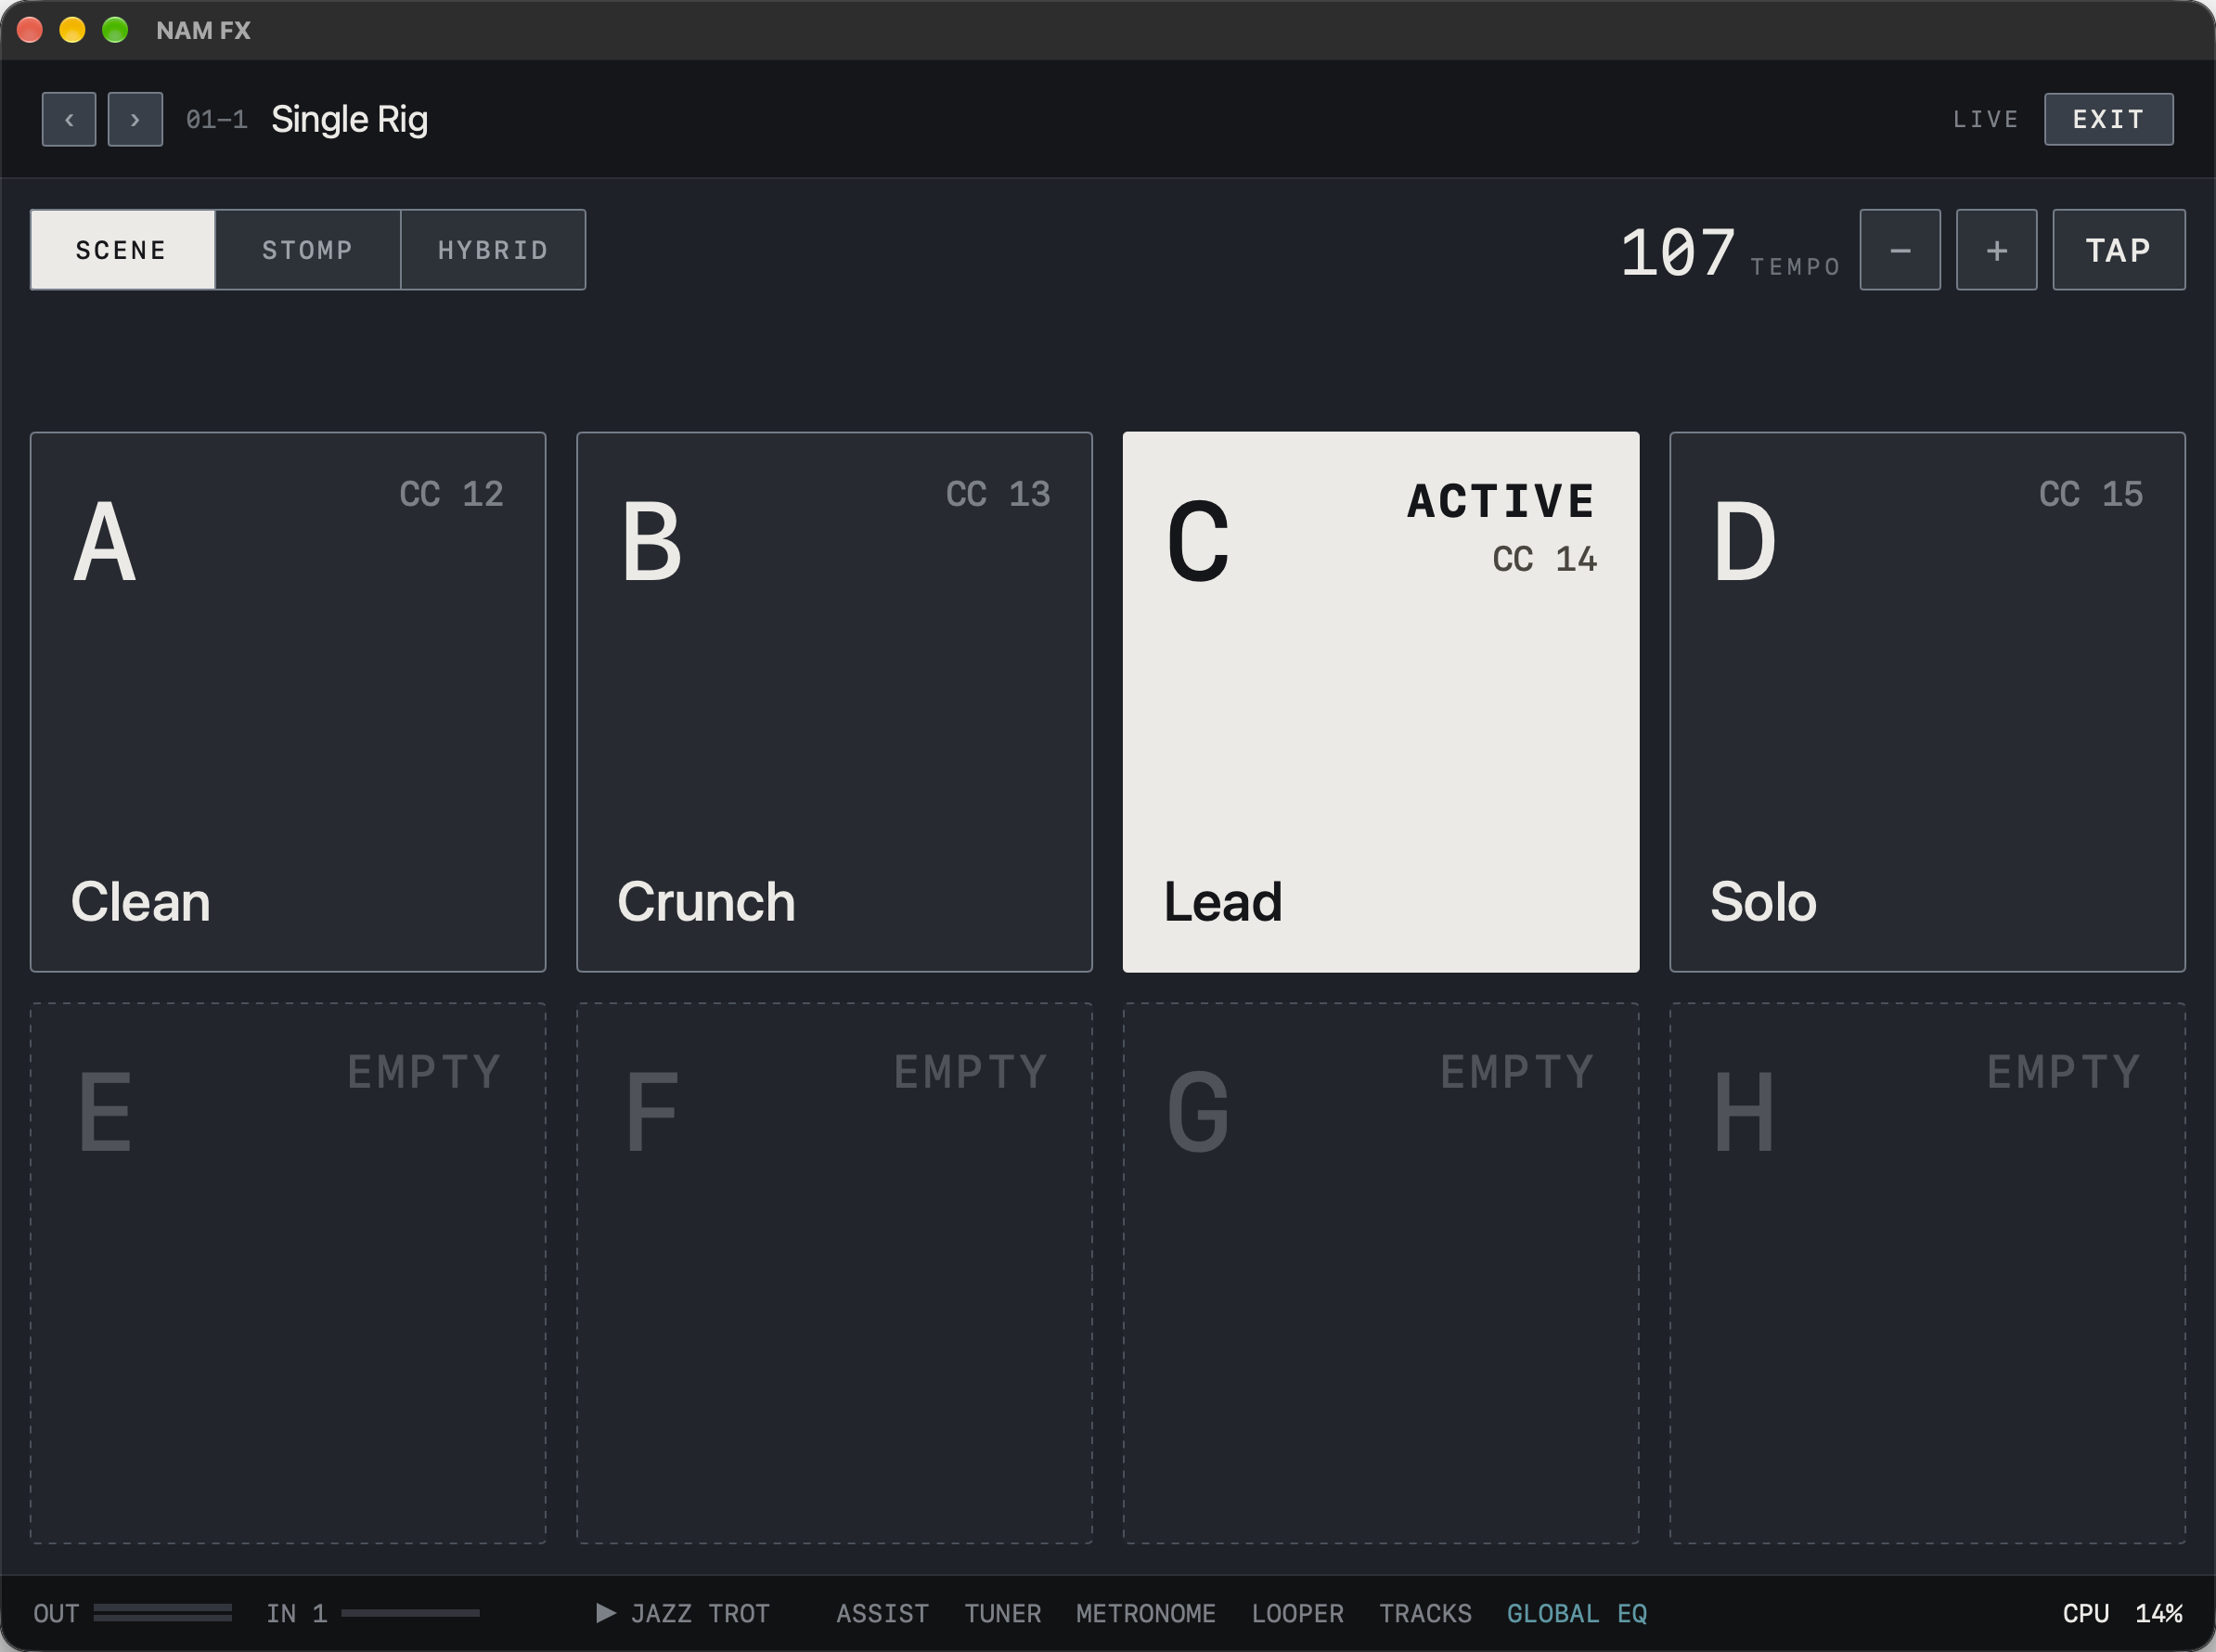Select the active scene C Lead
Viewport: 2216px width, 1652px height.
pyautogui.click(x=1381, y=702)
